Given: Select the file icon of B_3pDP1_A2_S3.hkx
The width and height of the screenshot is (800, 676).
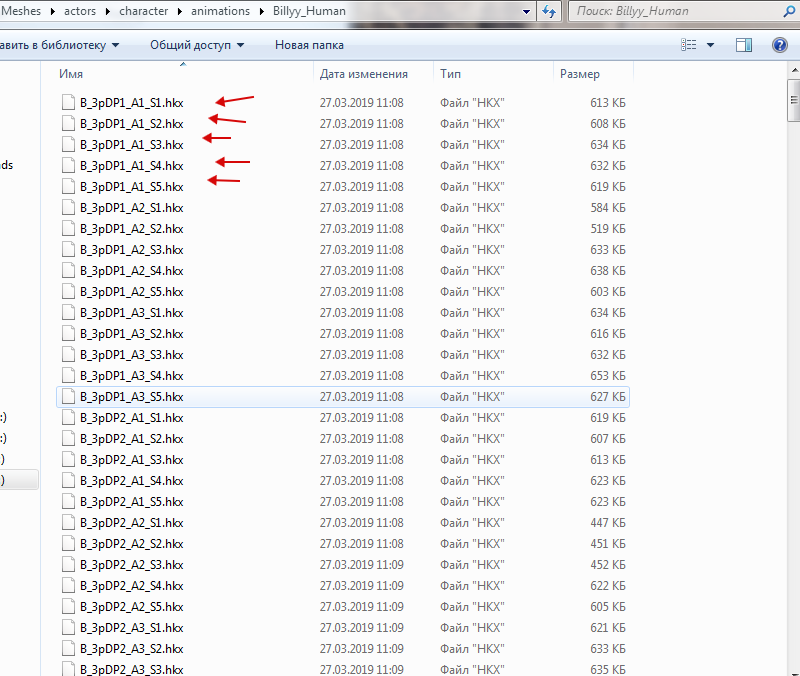Looking at the screenshot, I should (68, 250).
